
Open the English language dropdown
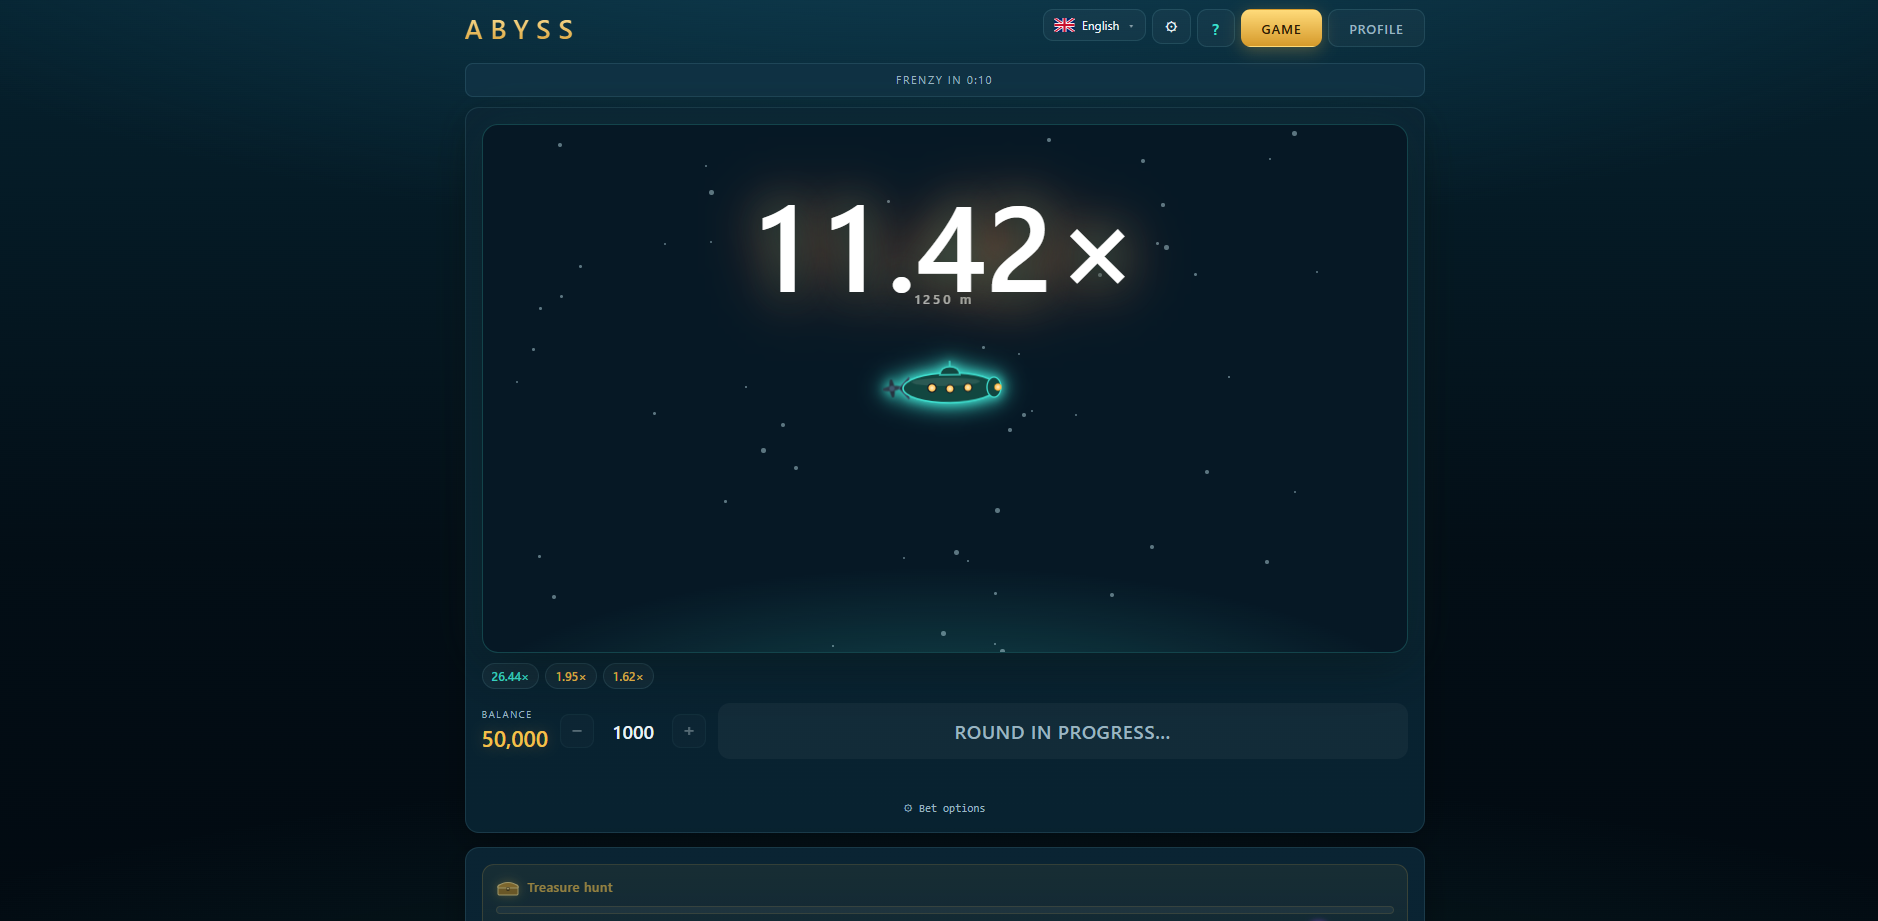pyautogui.click(x=1094, y=26)
